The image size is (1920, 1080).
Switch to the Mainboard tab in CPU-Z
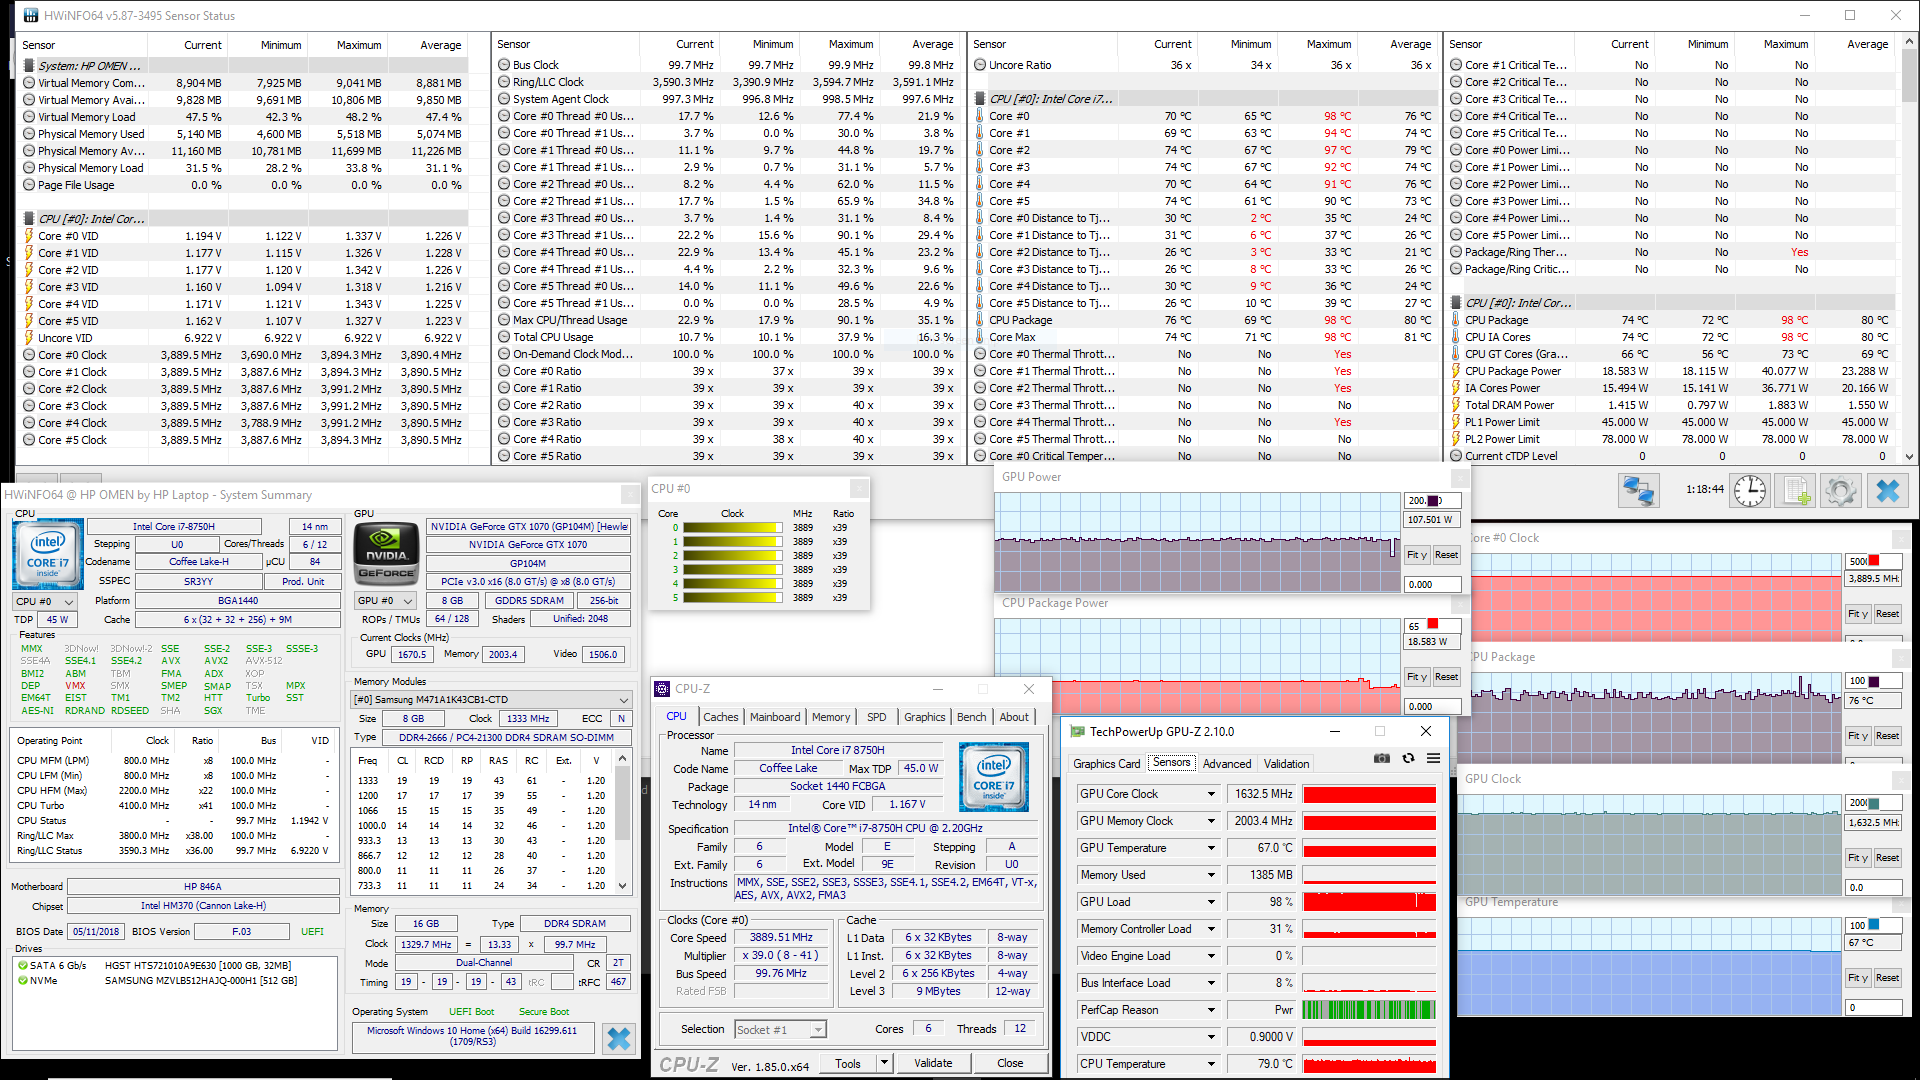pyautogui.click(x=775, y=717)
